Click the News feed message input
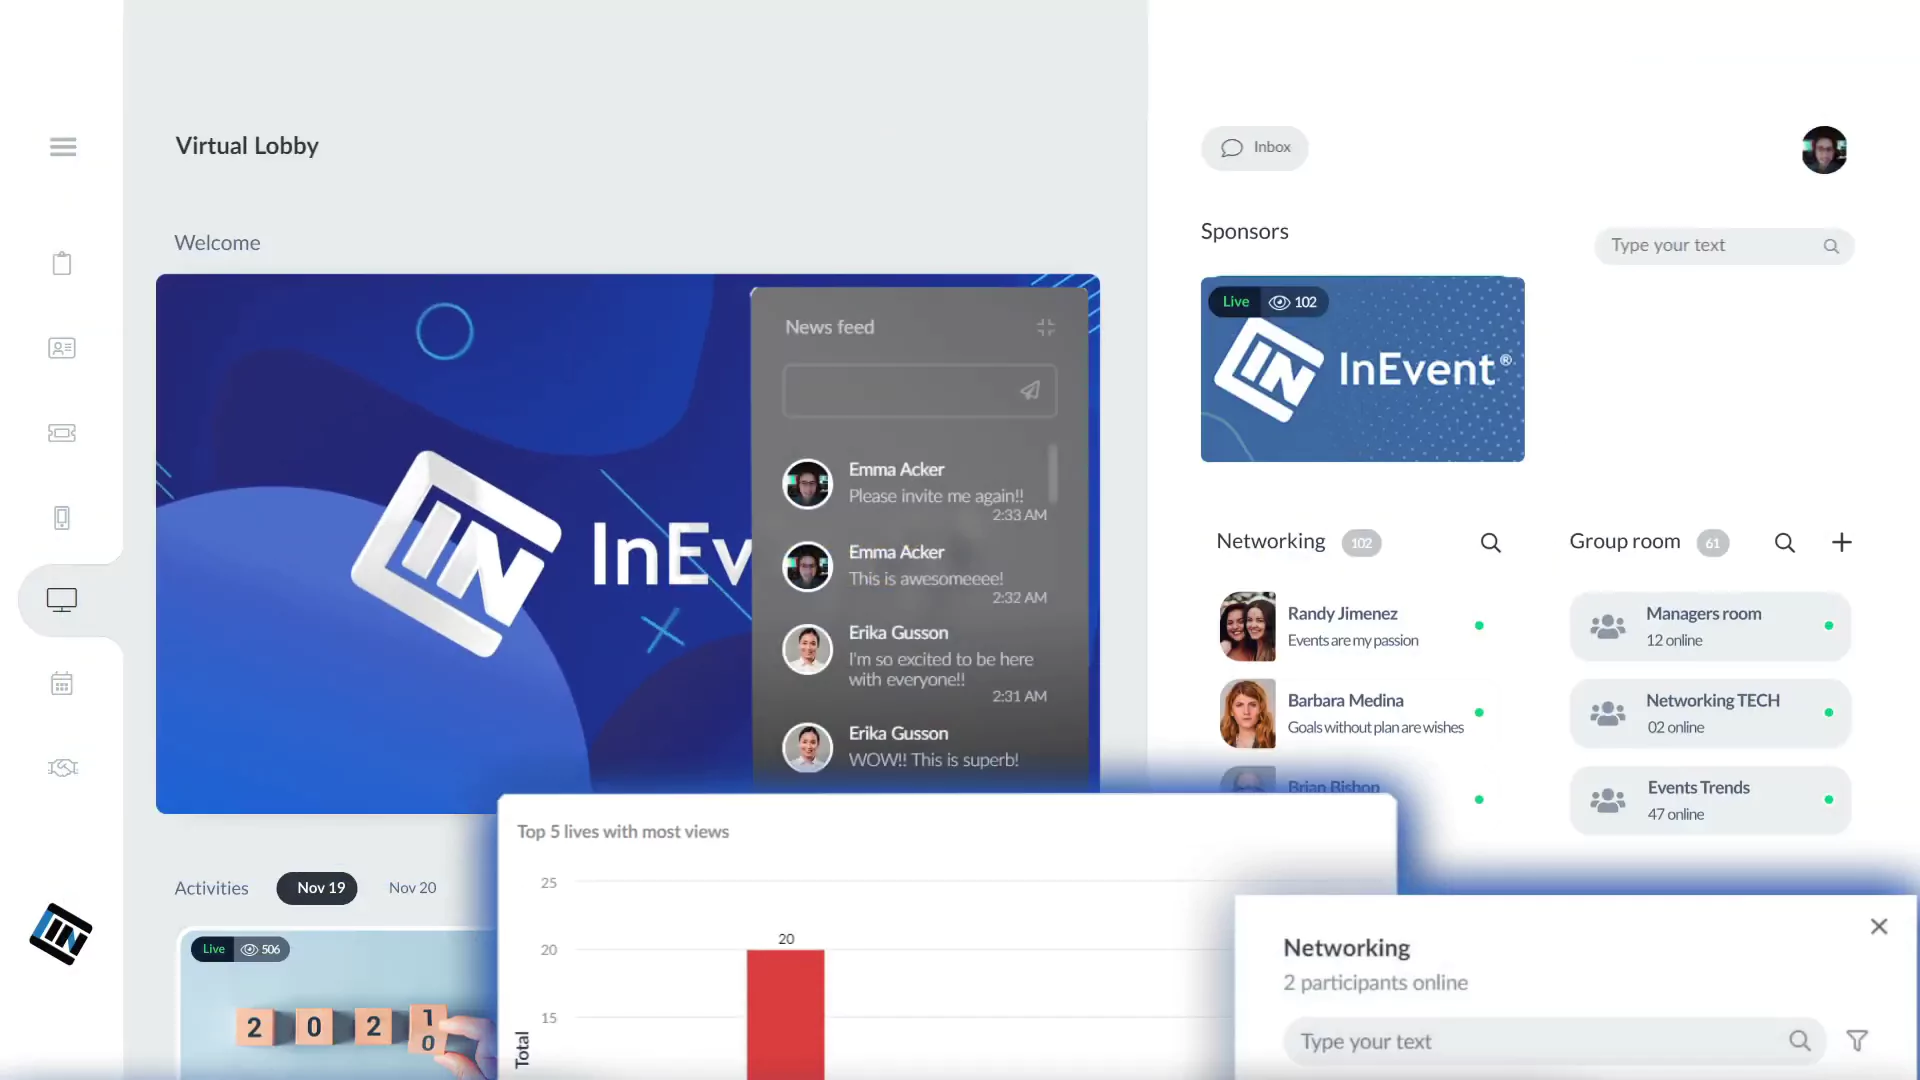1920x1080 pixels. click(x=920, y=391)
